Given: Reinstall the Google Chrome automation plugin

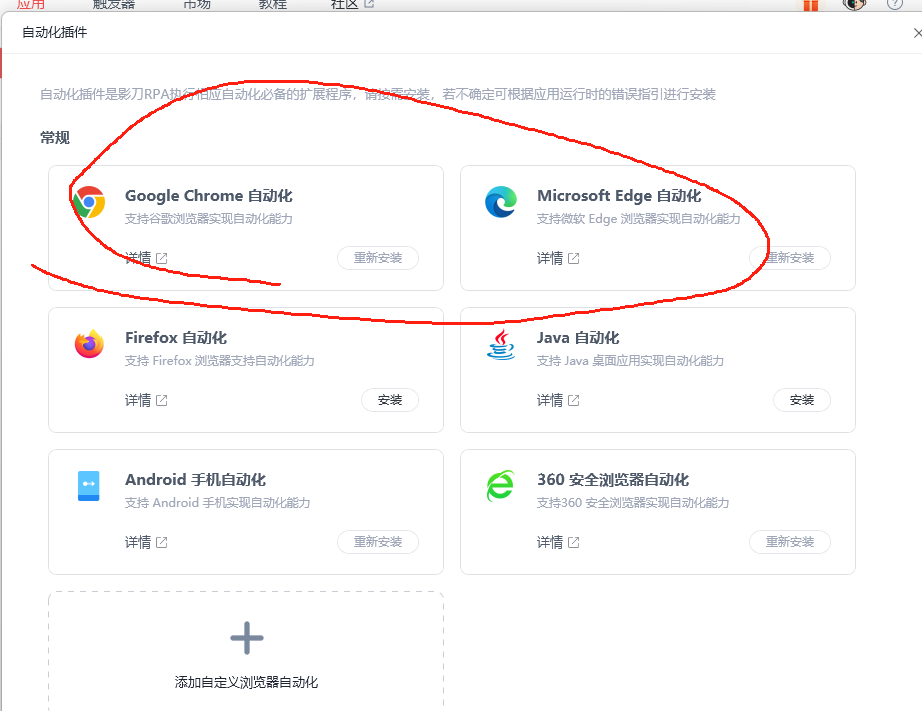Looking at the screenshot, I should click(x=378, y=258).
